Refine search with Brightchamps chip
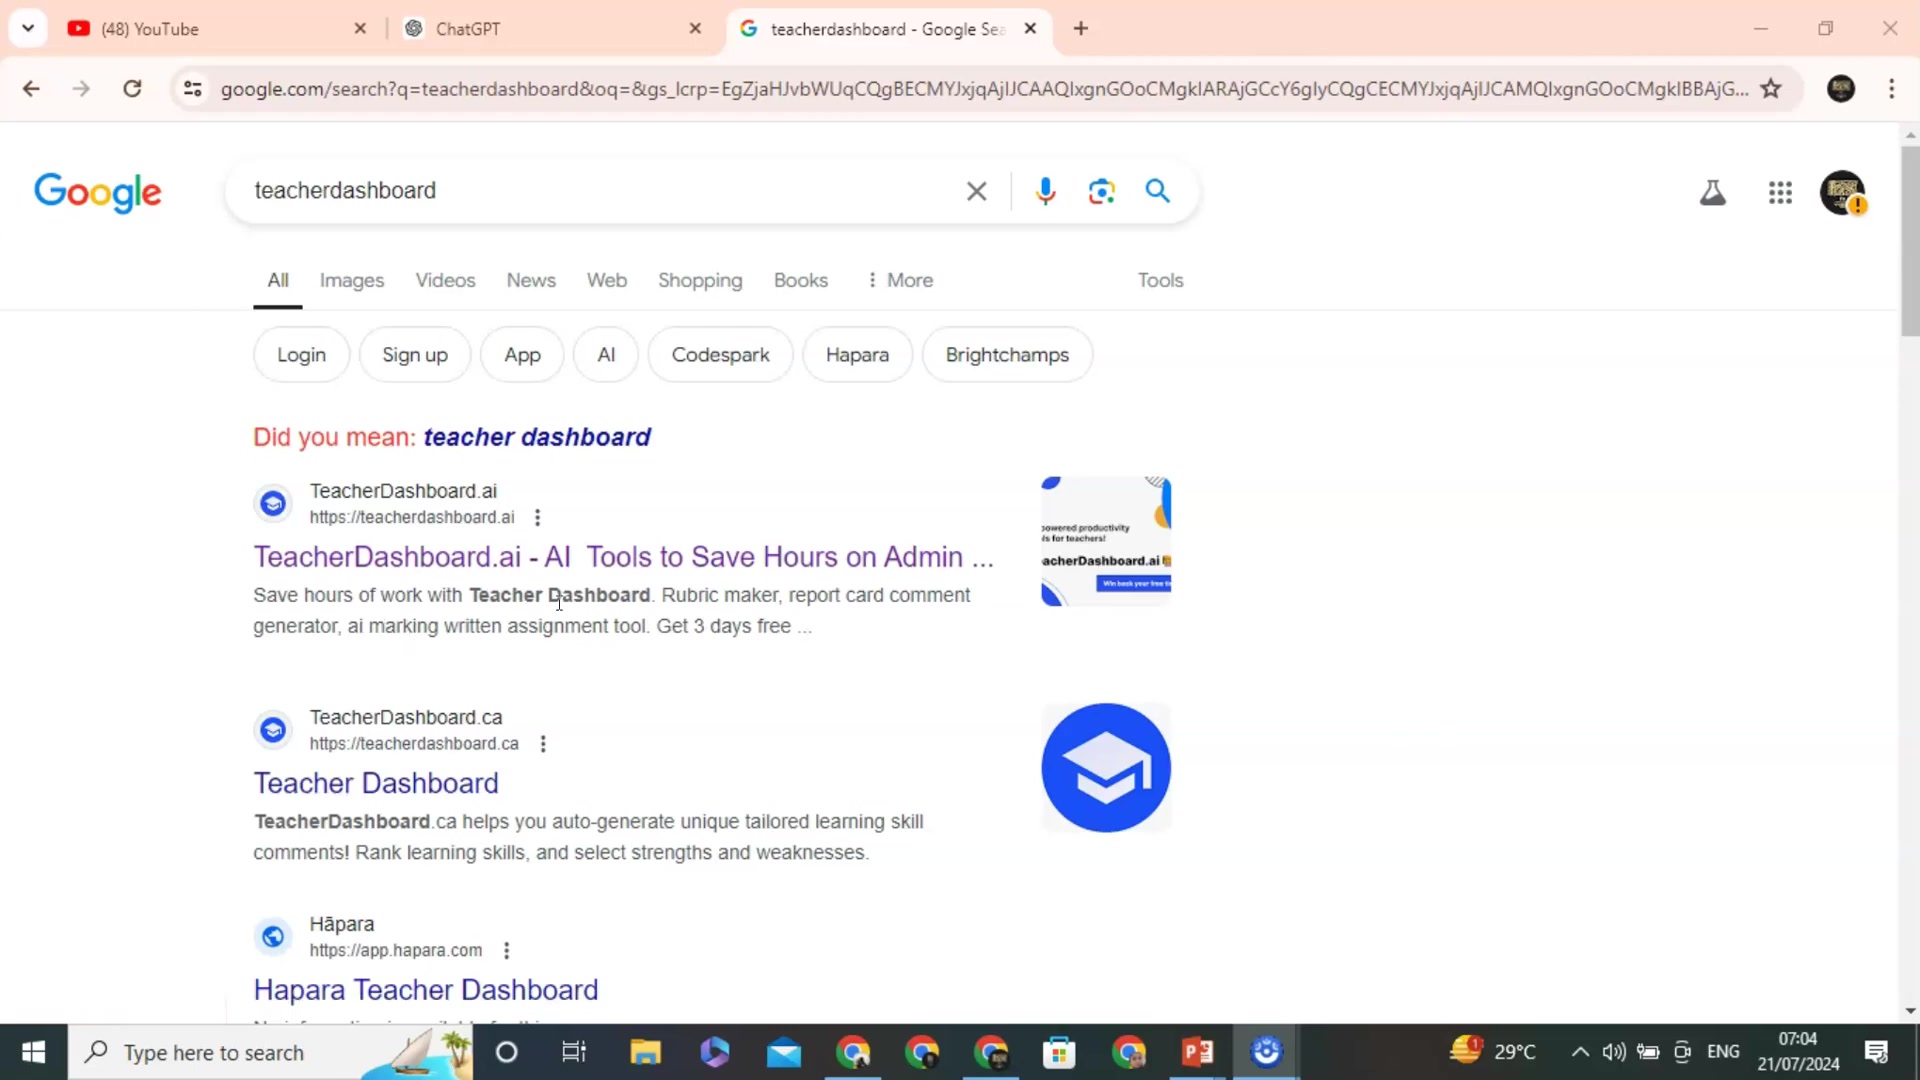Viewport: 1920px width, 1080px height. [x=1007, y=355]
